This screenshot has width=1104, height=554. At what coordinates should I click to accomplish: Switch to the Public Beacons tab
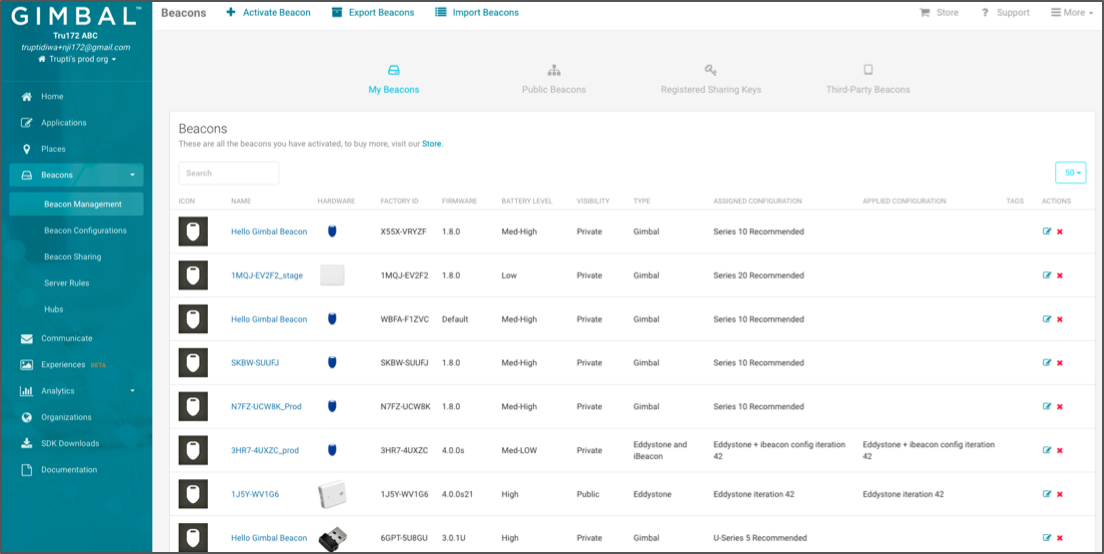point(553,80)
